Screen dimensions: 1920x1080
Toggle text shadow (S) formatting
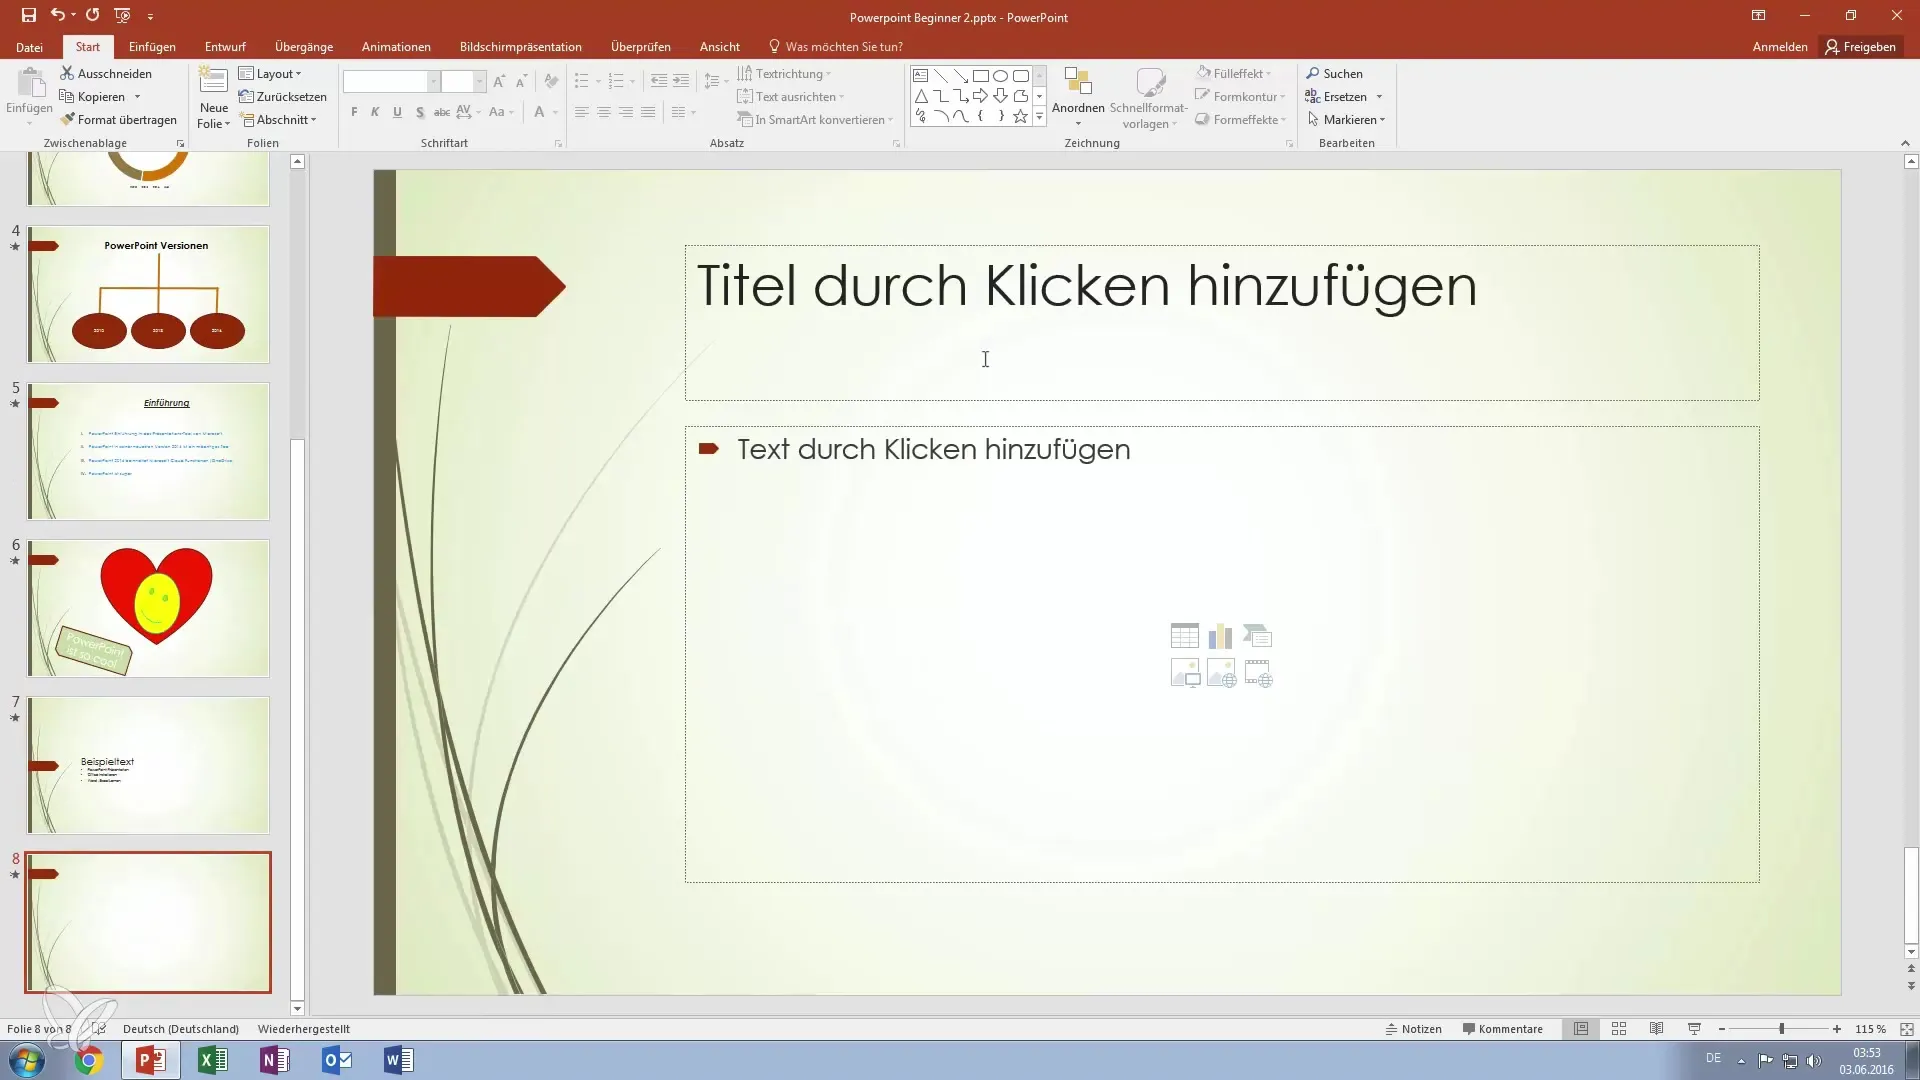tap(419, 112)
